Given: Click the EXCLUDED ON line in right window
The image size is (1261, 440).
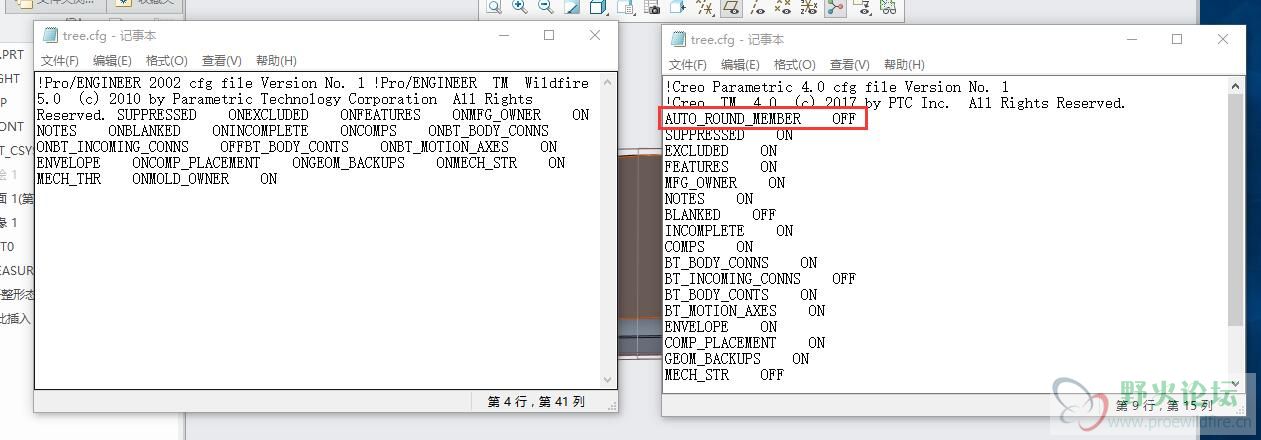Looking at the screenshot, I should [x=720, y=151].
